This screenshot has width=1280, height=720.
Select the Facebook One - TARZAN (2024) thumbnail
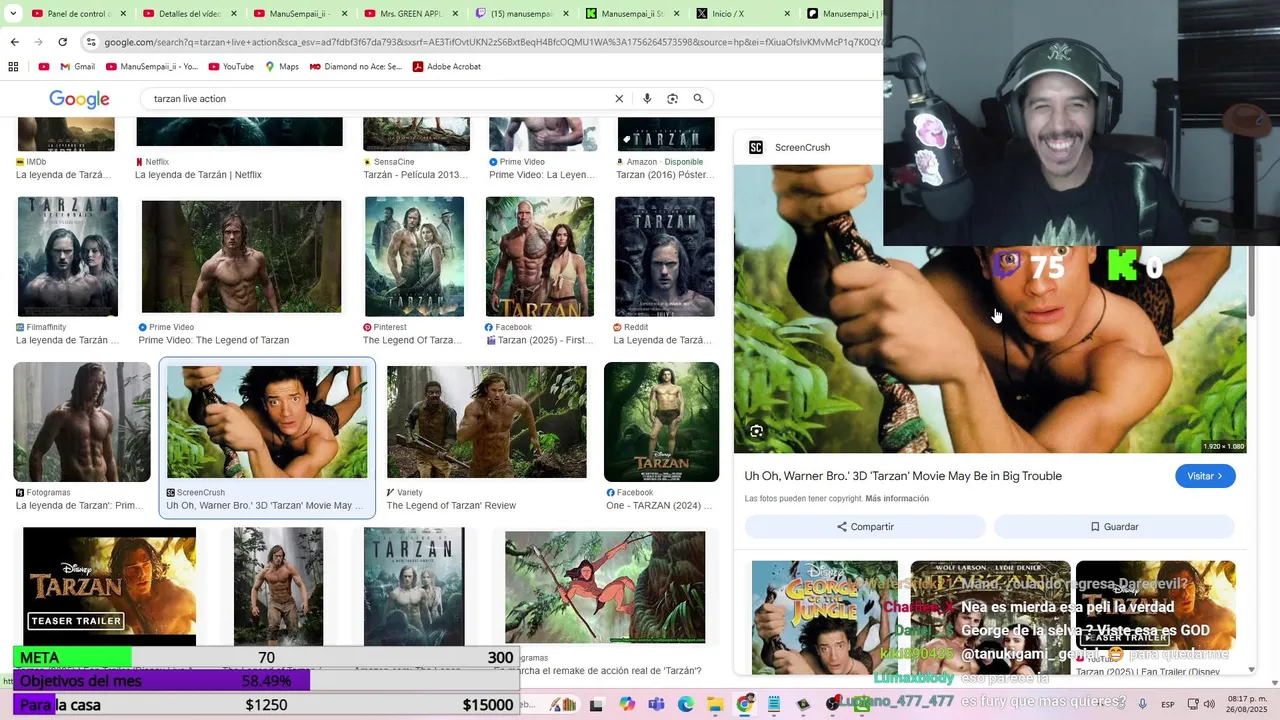[661, 422]
